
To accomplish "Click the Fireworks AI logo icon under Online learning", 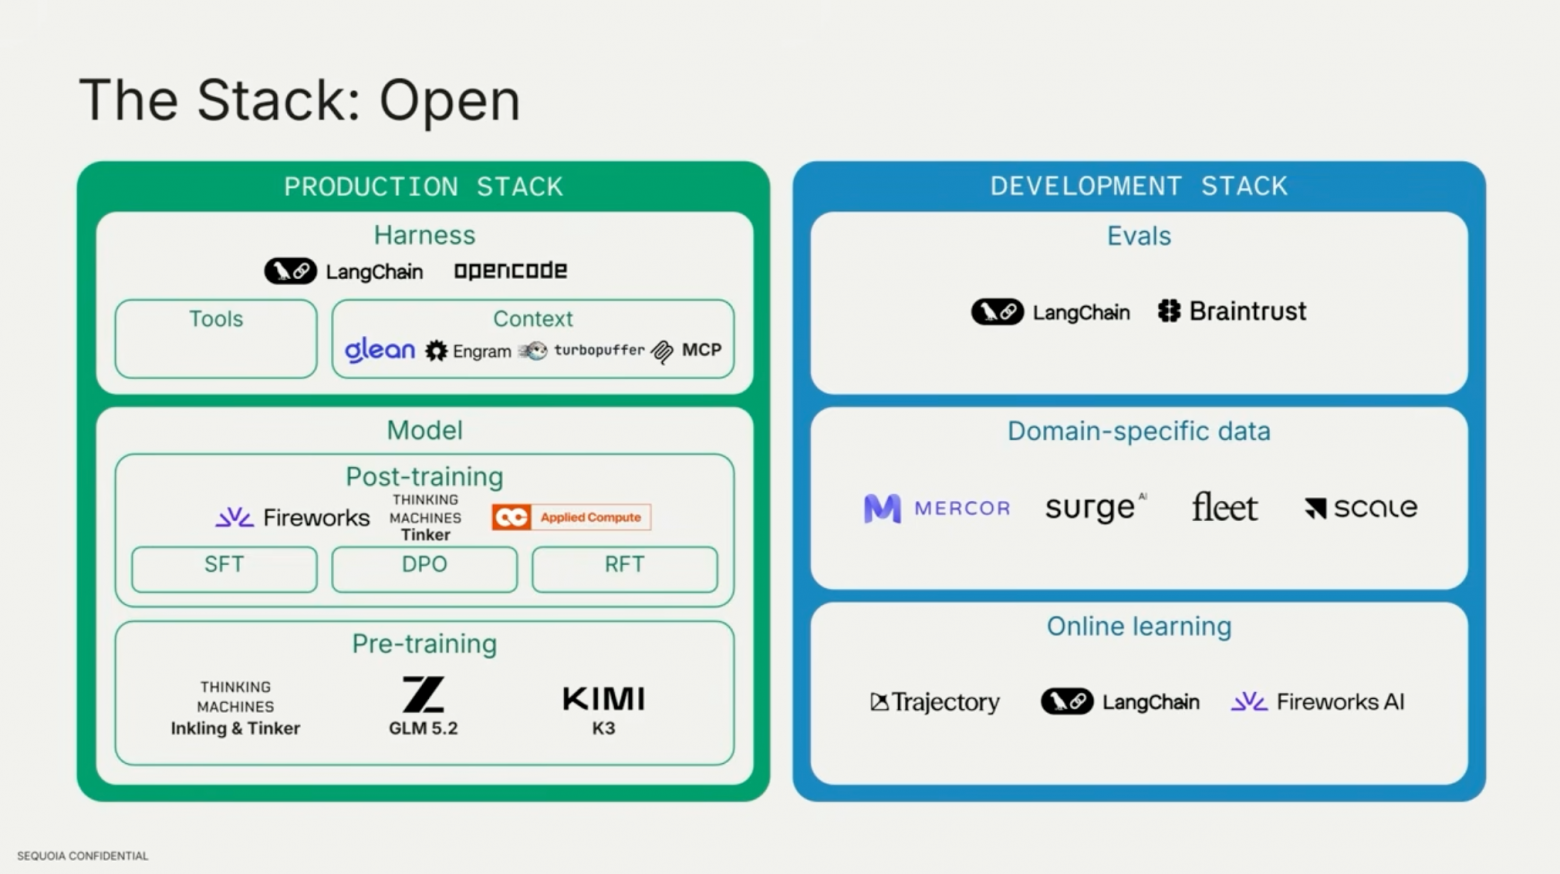I will (x=1249, y=702).
